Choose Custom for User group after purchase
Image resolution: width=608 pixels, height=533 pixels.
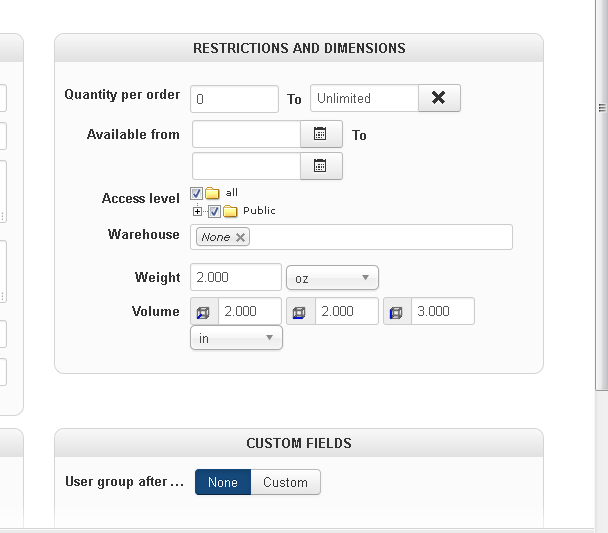coord(285,482)
